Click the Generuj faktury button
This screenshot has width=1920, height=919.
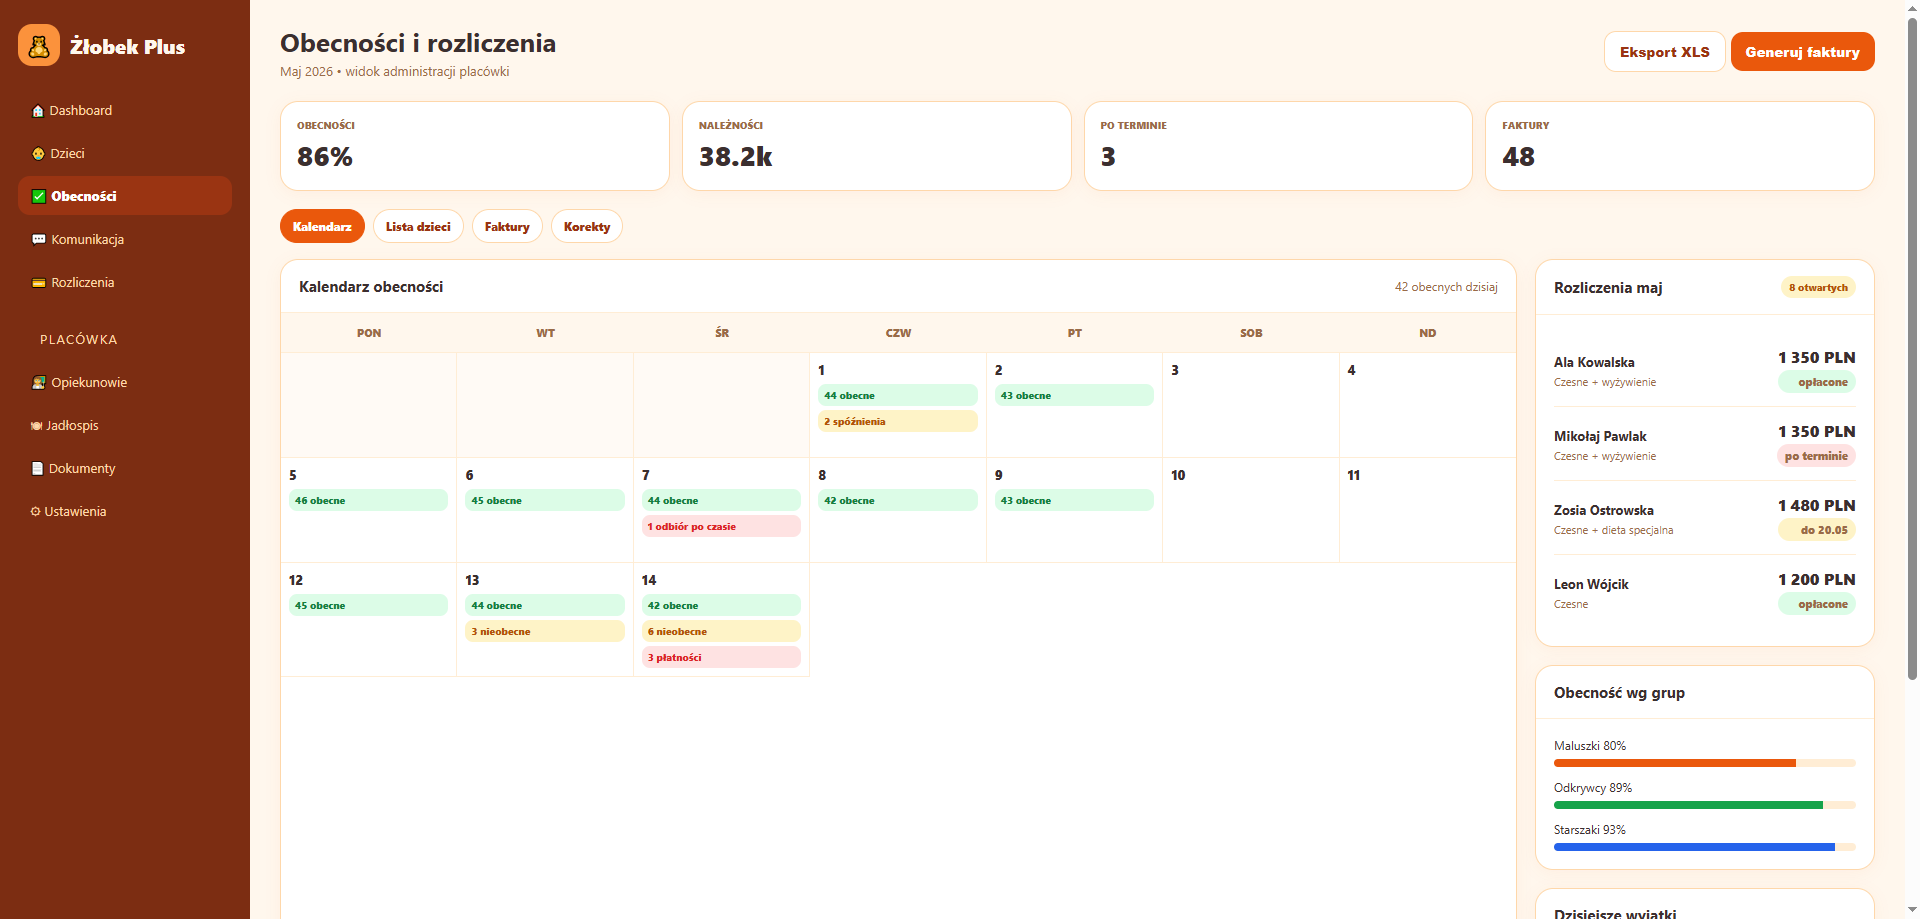pos(1802,52)
